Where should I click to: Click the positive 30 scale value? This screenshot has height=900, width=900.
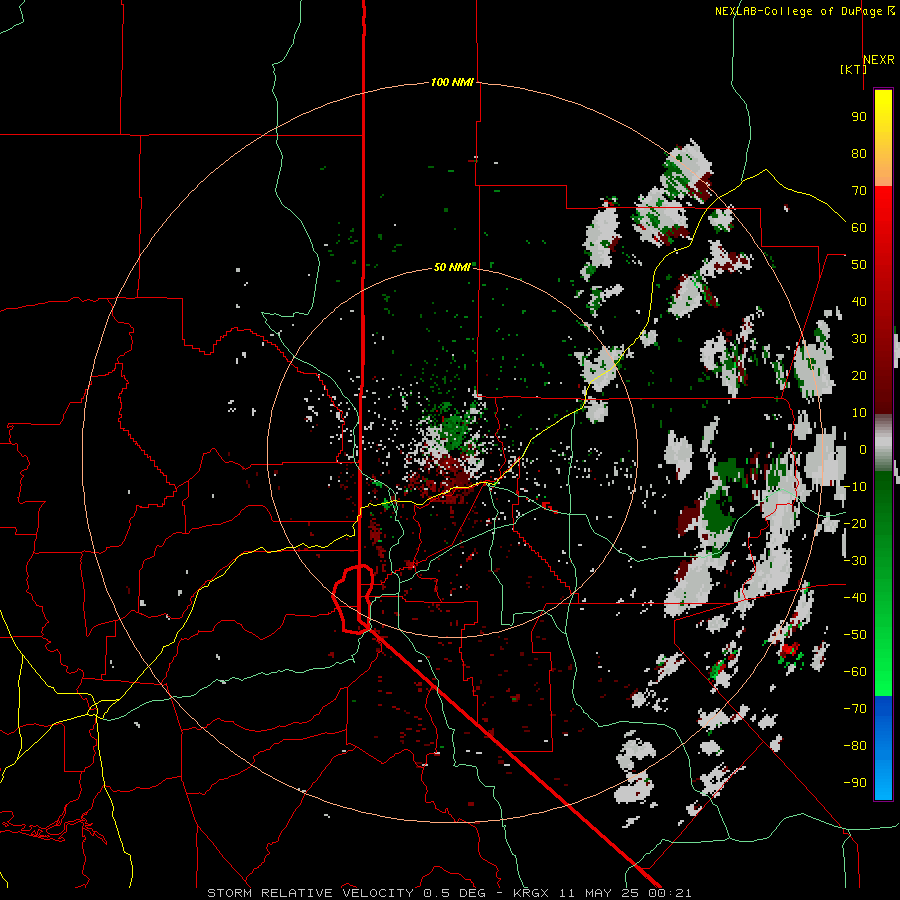pyautogui.click(x=859, y=339)
